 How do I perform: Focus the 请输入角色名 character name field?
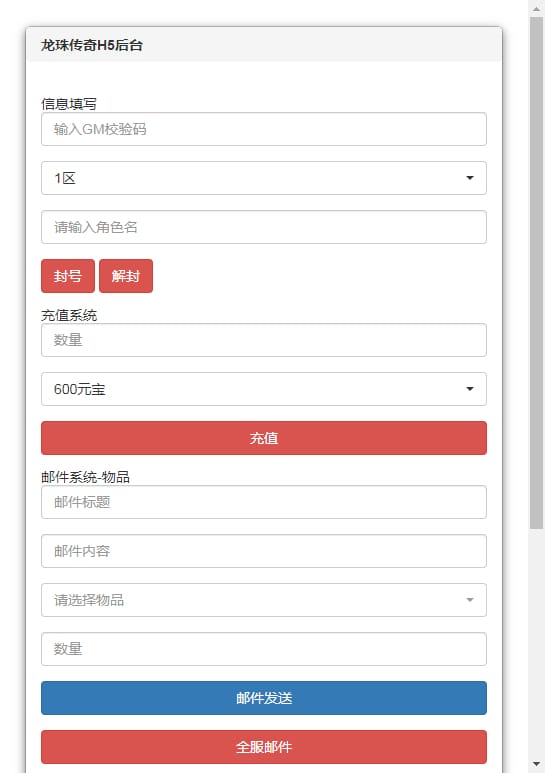264,227
